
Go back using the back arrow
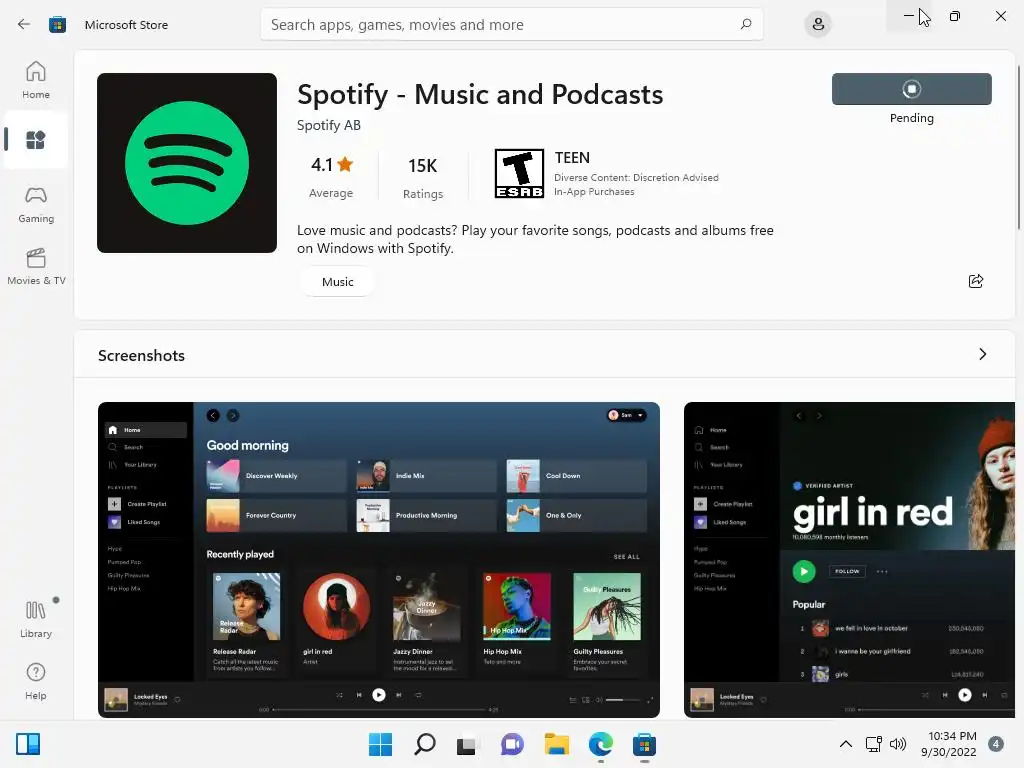[24, 24]
